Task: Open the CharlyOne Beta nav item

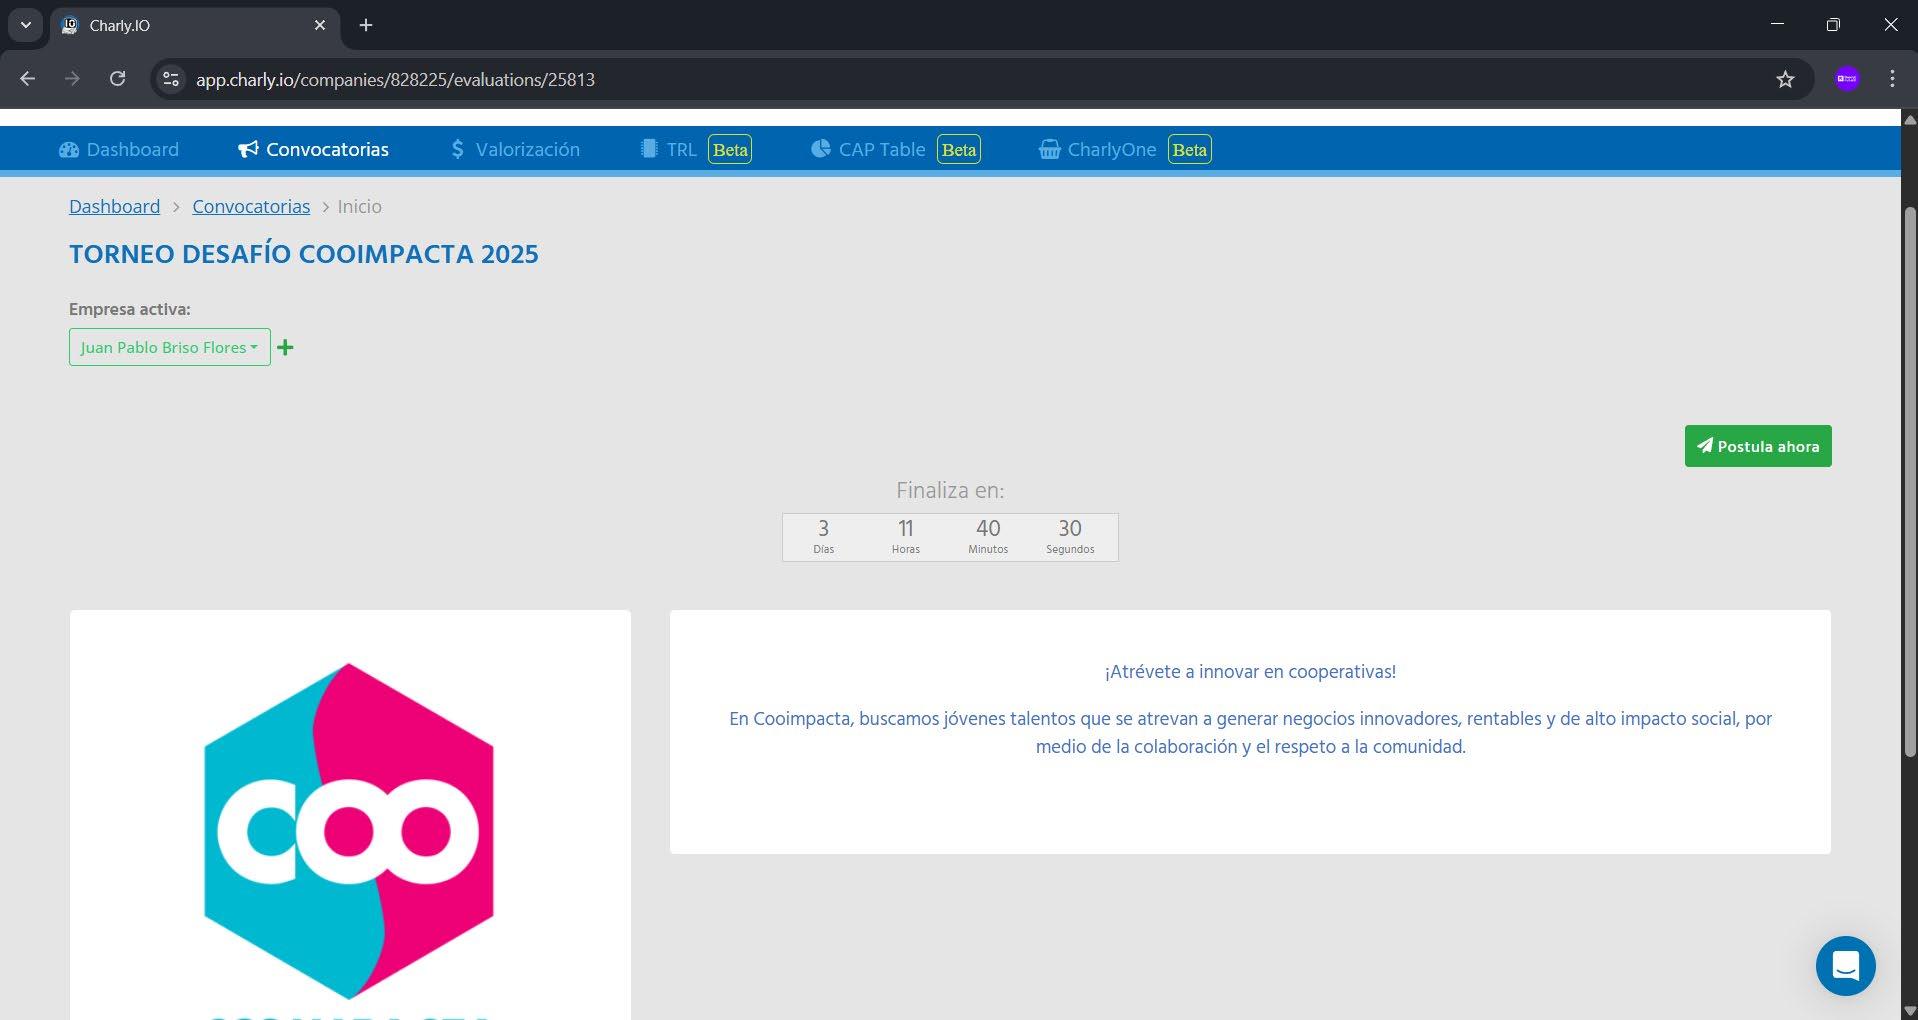Action: 1125,150
